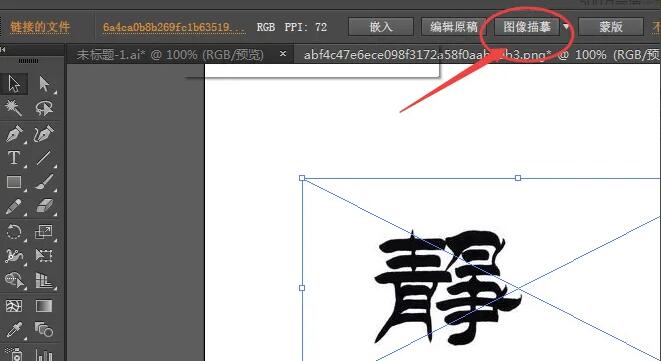Switch to the 未标题-1.ai document tab
661x361 pixels.
170,55
